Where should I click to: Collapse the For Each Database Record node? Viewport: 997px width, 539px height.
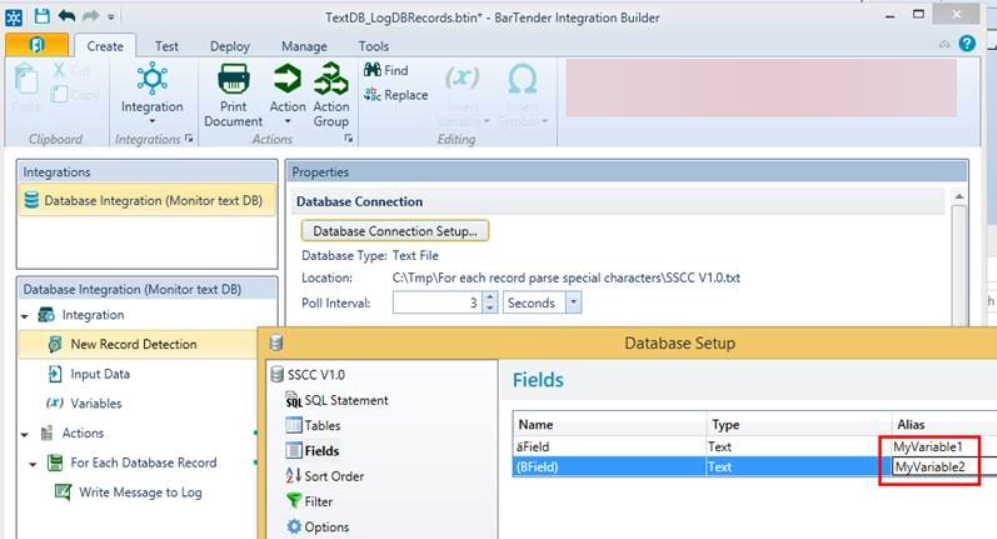(33, 464)
